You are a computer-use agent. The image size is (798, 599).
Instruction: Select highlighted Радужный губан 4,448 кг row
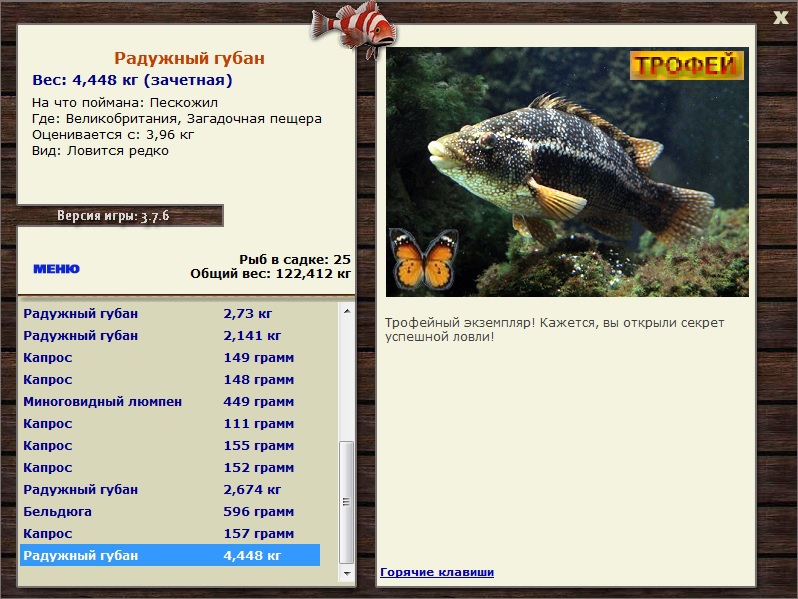click(x=170, y=555)
